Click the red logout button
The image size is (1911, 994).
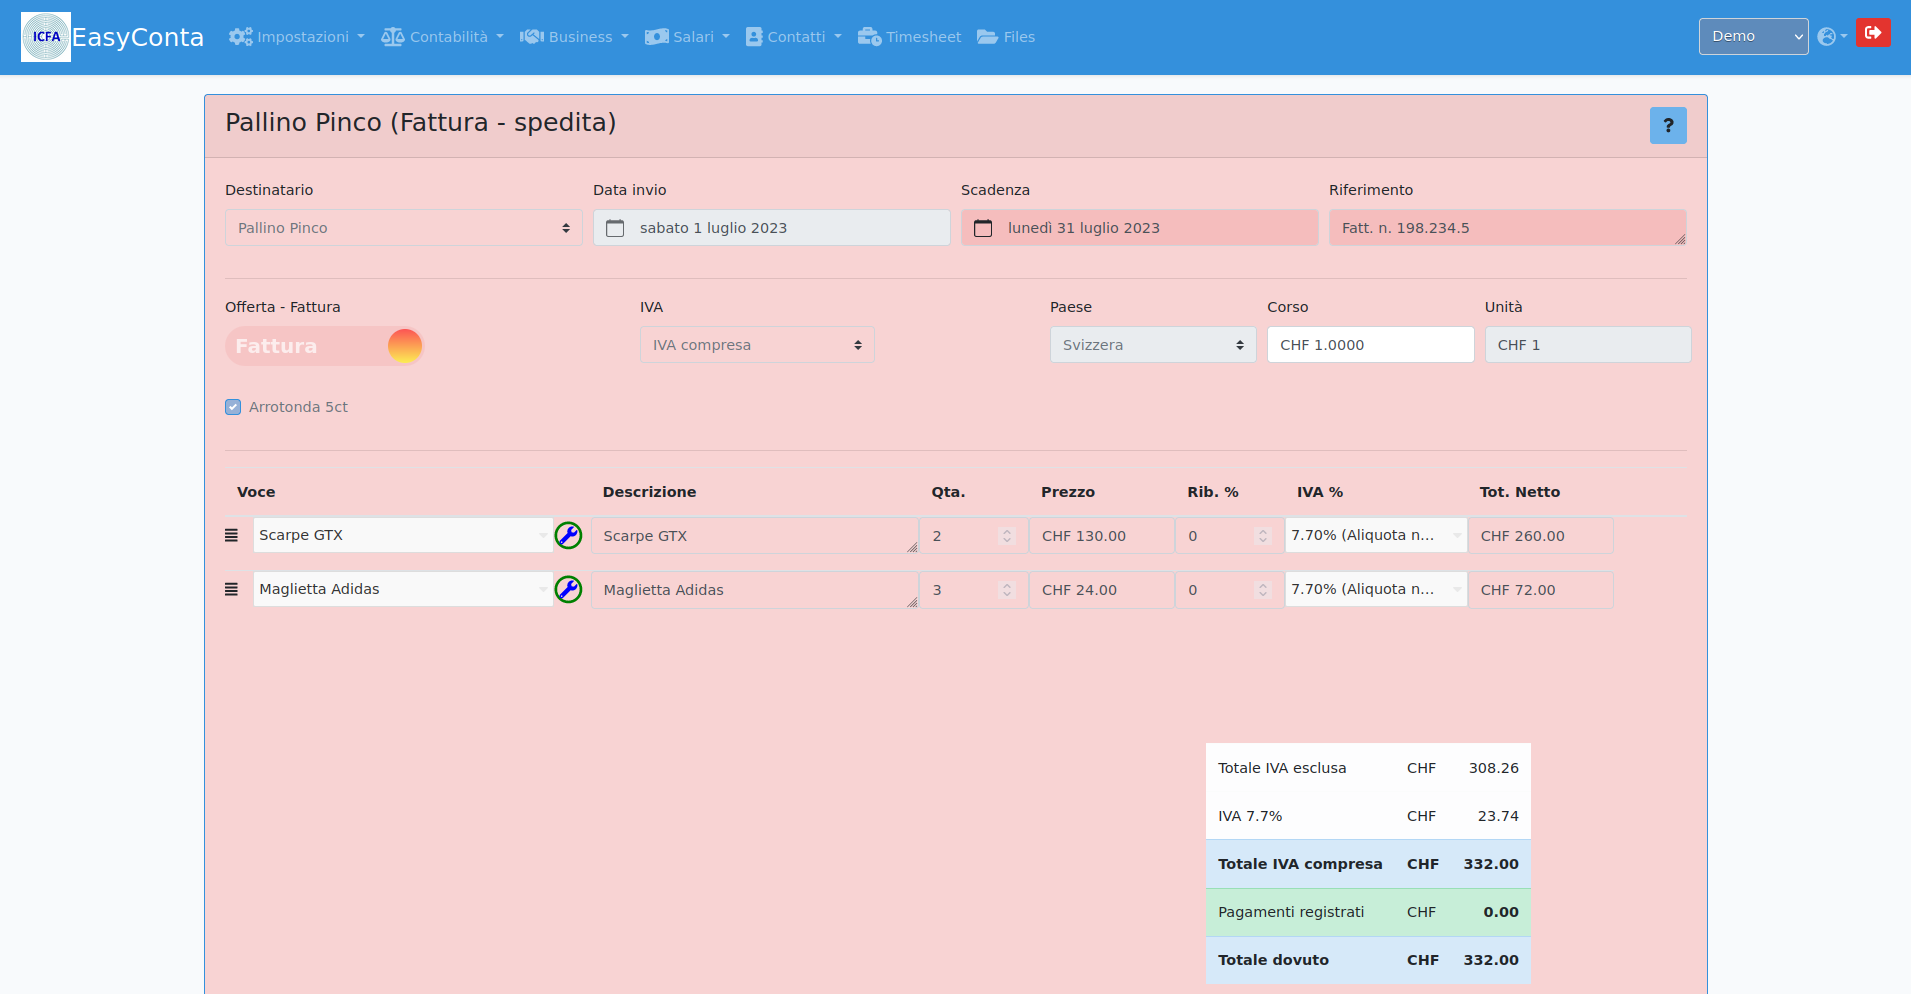pyautogui.click(x=1873, y=33)
